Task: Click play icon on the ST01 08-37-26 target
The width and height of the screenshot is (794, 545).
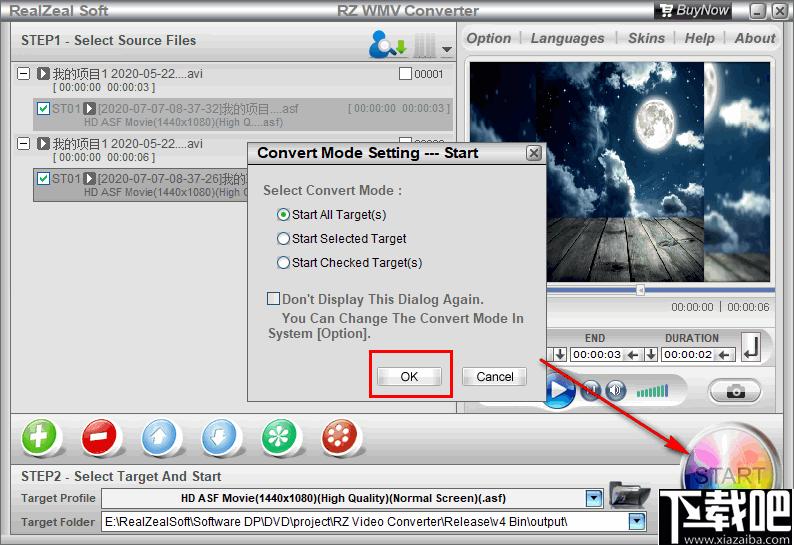Action: (x=90, y=178)
